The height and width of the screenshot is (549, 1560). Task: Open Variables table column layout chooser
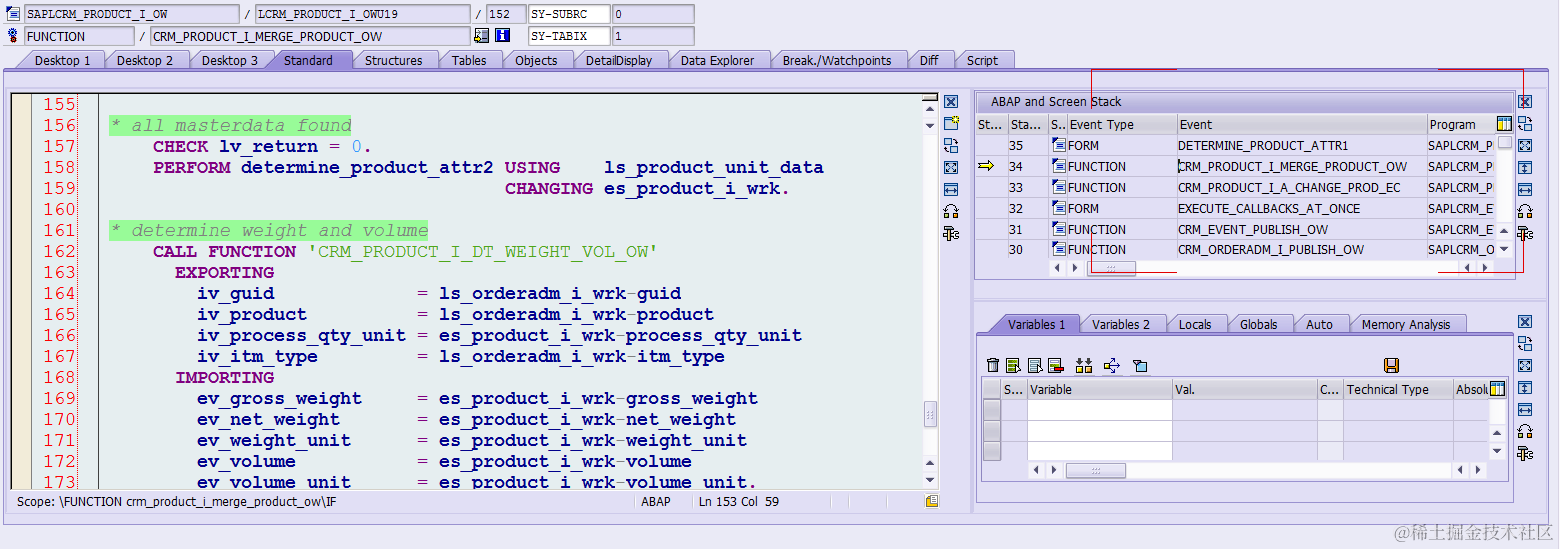(1498, 389)
